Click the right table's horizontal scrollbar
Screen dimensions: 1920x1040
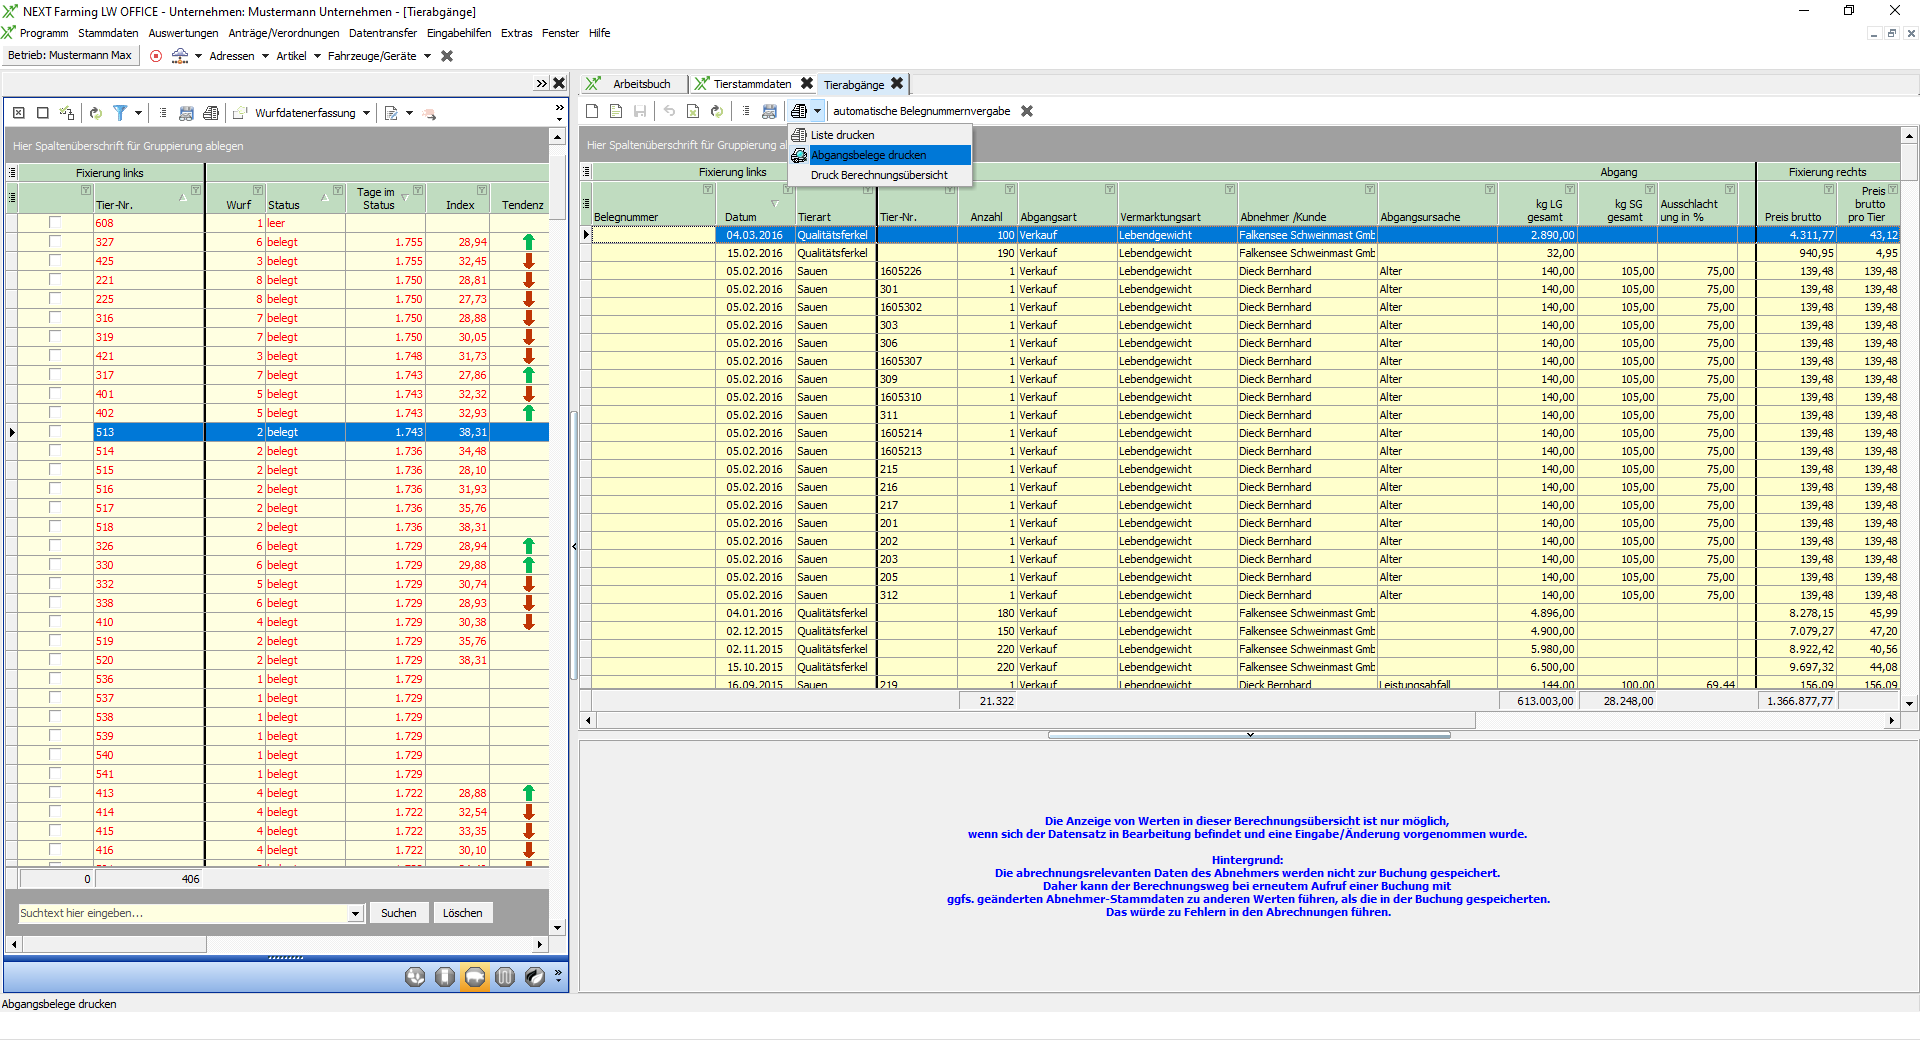1036,720
